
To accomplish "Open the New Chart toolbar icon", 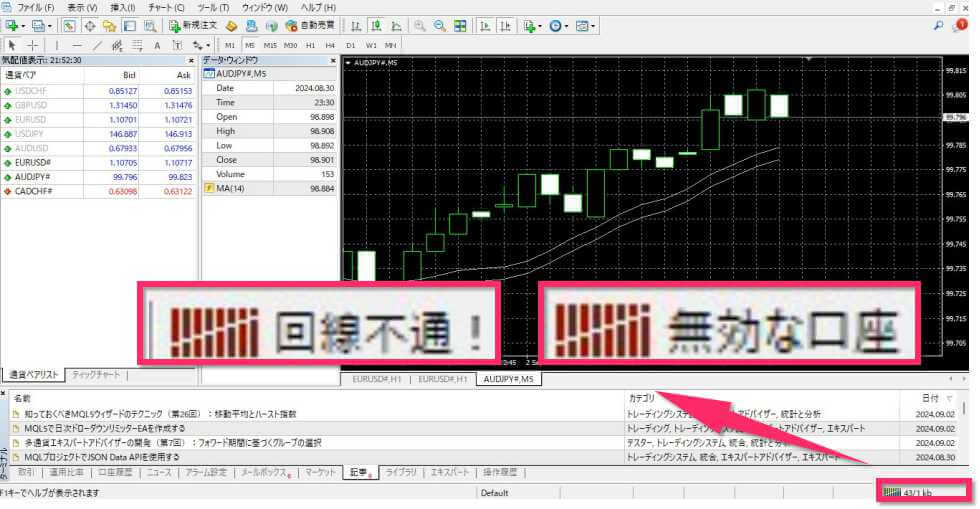I will coord(11,26).
